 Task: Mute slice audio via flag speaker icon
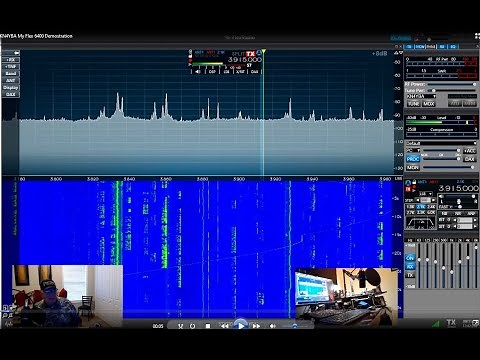pos(198,72)
